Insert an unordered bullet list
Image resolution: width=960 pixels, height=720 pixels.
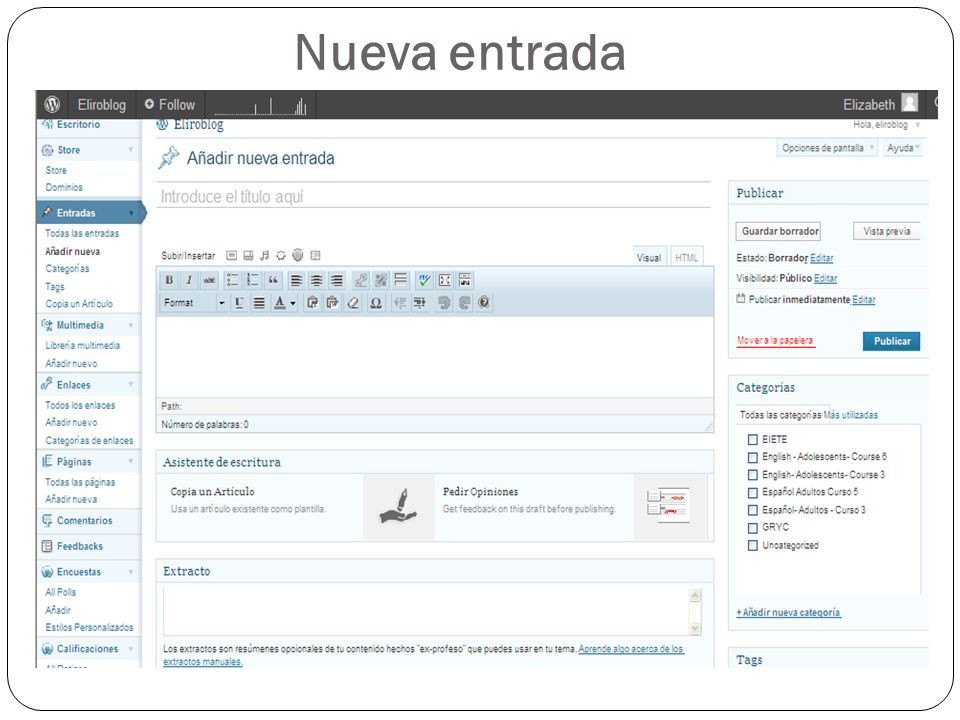pos(233,280)
